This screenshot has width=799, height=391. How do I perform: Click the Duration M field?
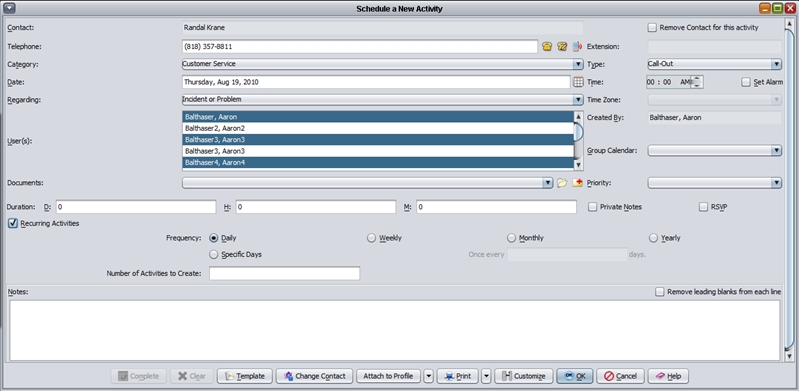click(x=496, y=207)
